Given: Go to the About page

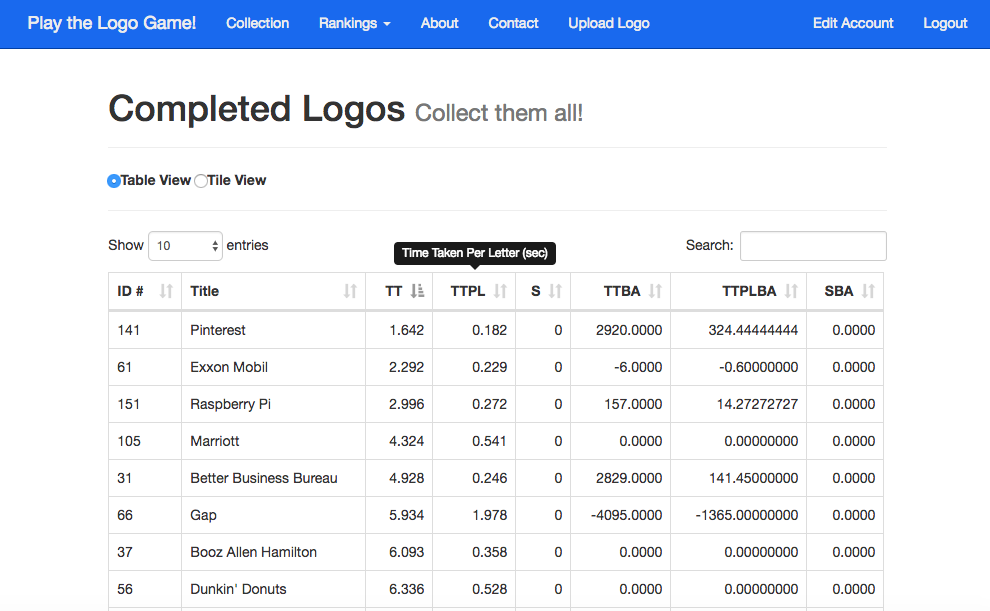Looking at the screenshot, I should (439, 23).
